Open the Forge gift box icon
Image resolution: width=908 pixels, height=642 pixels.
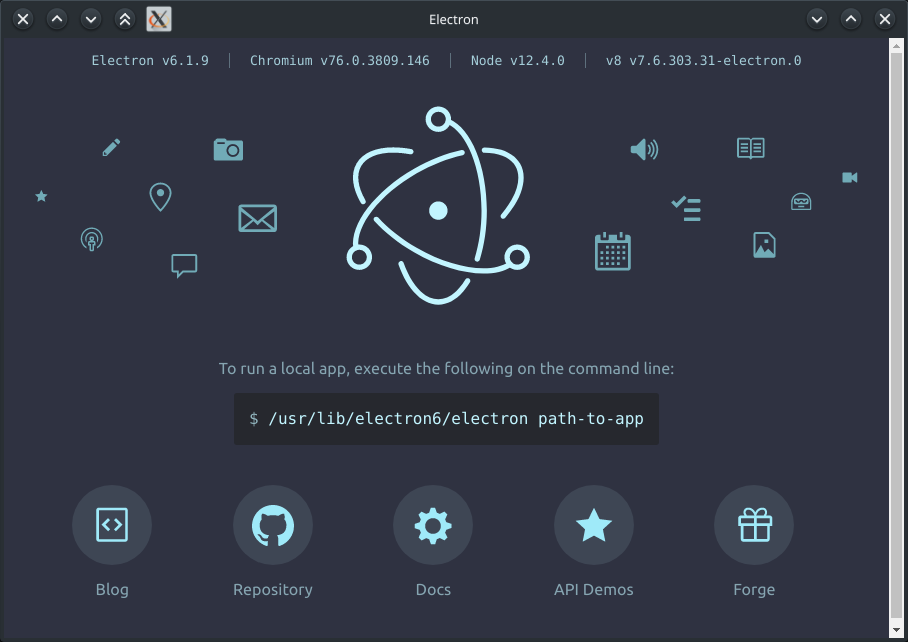754,524
